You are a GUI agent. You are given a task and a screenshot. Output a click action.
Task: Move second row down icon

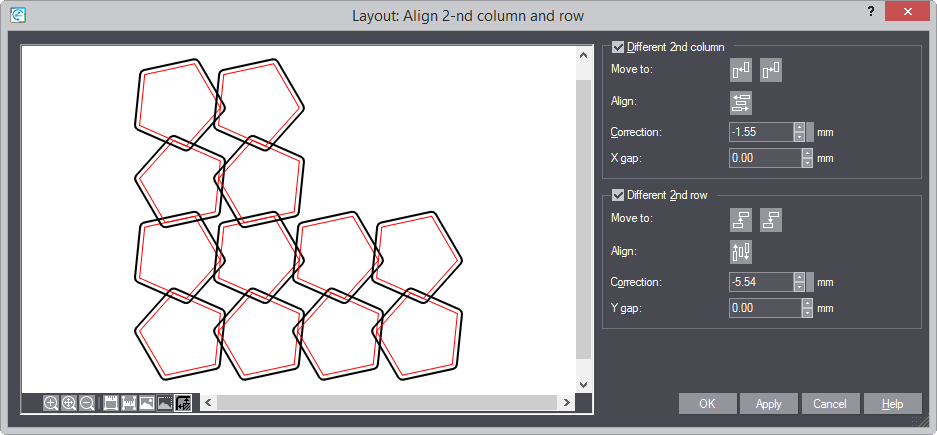pyautogui.click(x=771, y=220)
